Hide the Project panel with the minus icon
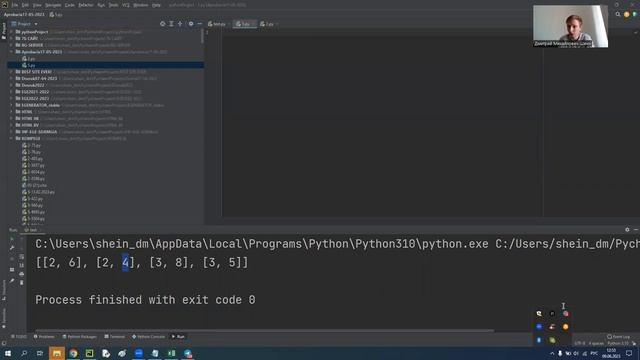The image size is (640, 360). [x=199, y=24]
